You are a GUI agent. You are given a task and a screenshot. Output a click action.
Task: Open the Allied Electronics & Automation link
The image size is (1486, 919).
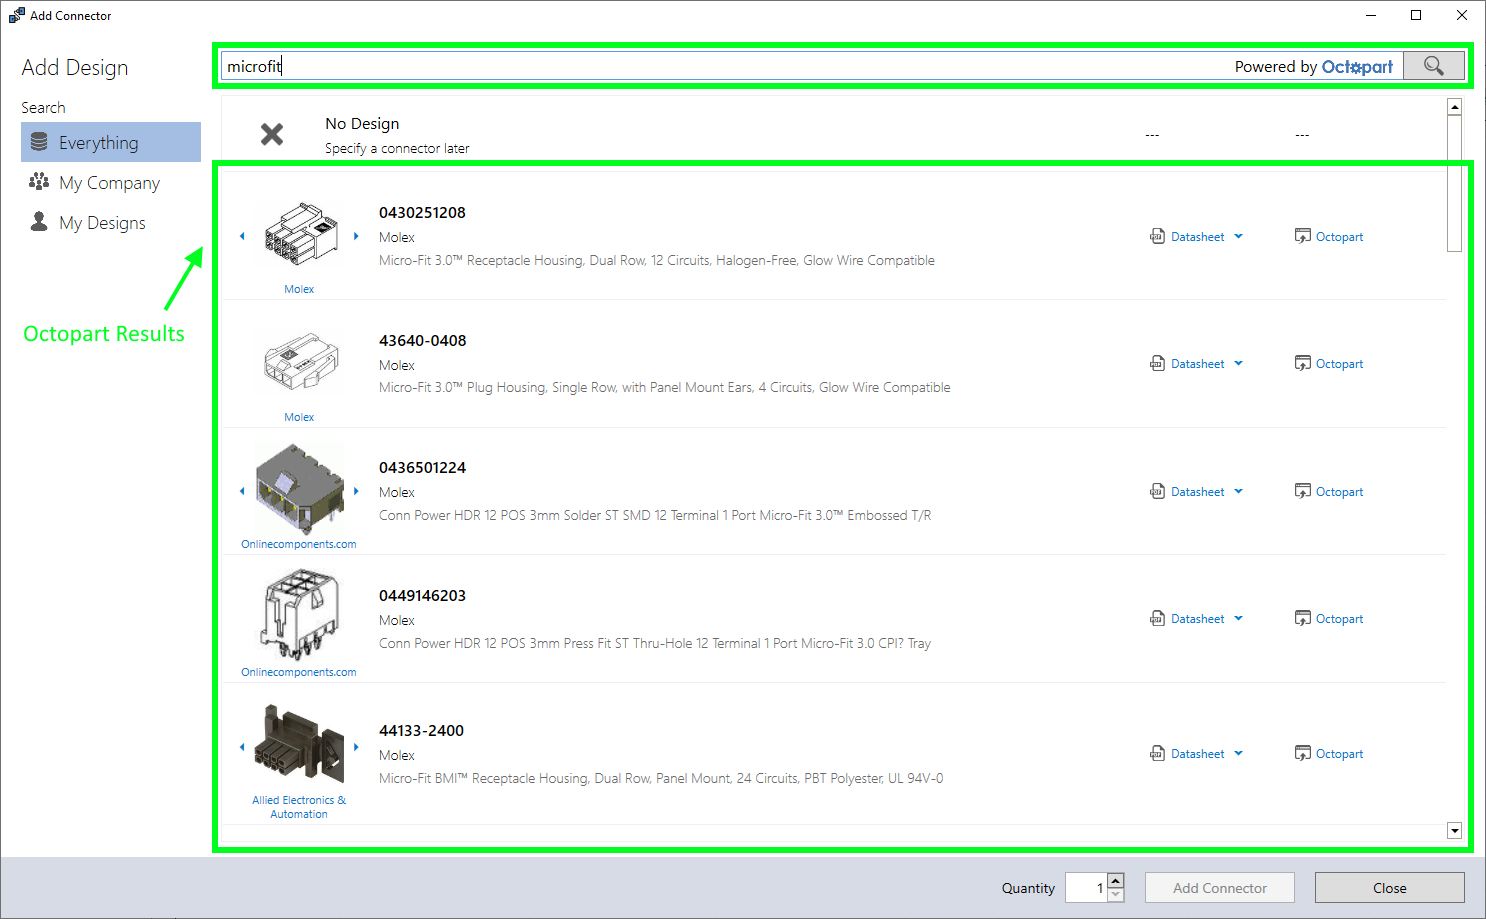(299, 807)
